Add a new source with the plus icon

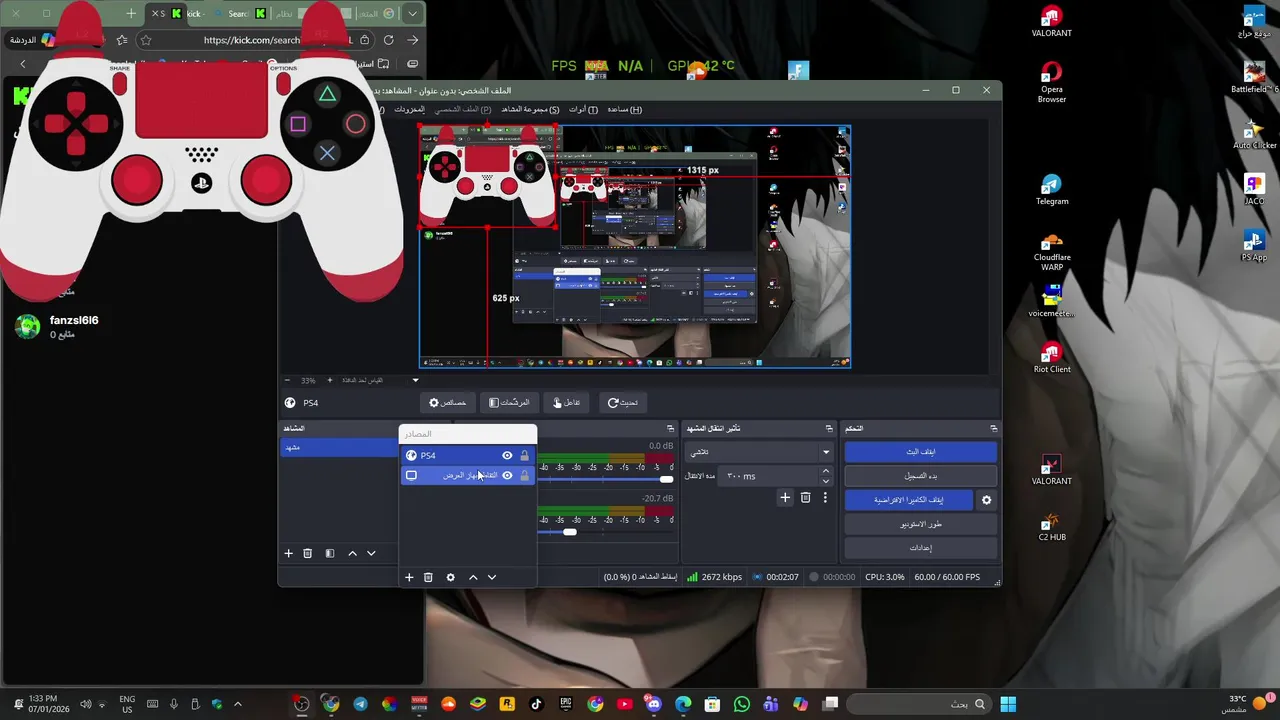[408, 577]
